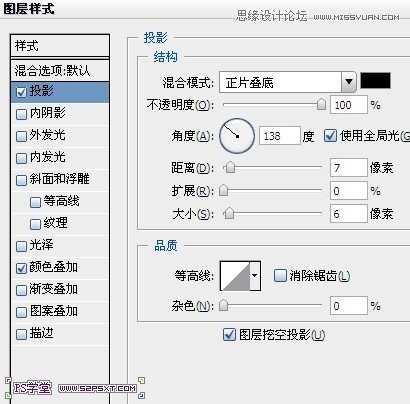410x404 pixels.
Task: Click the size field showing 6
Action: tap(349, 213)
